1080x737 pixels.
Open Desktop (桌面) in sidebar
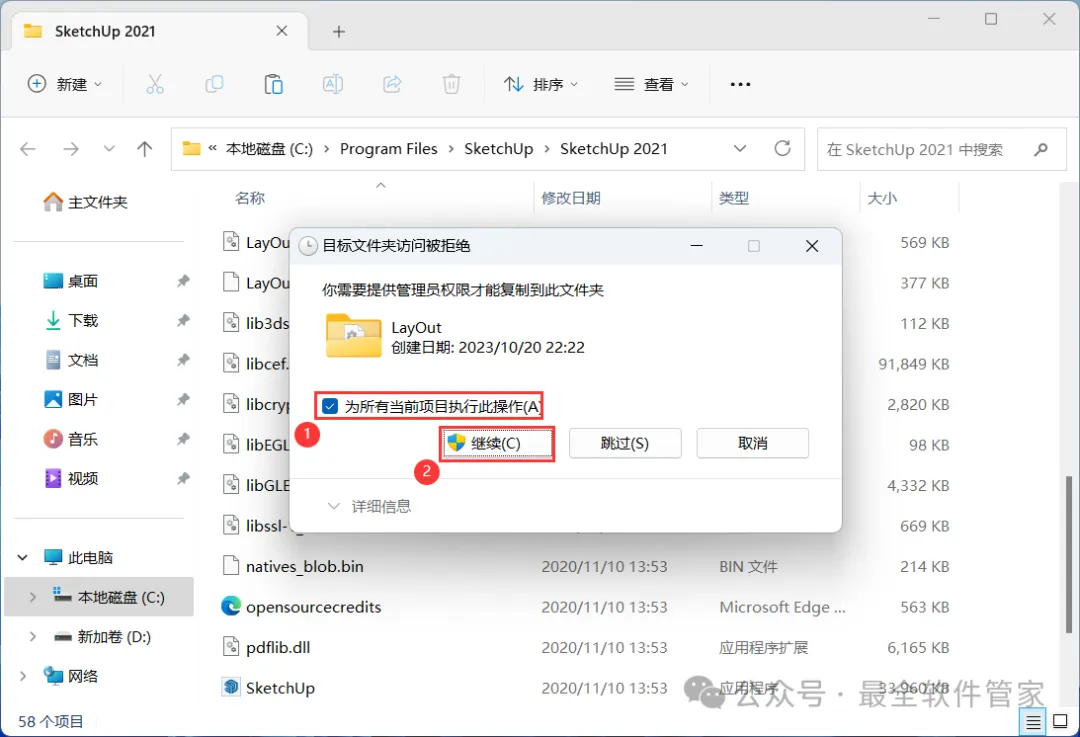[x=72, y=281]
